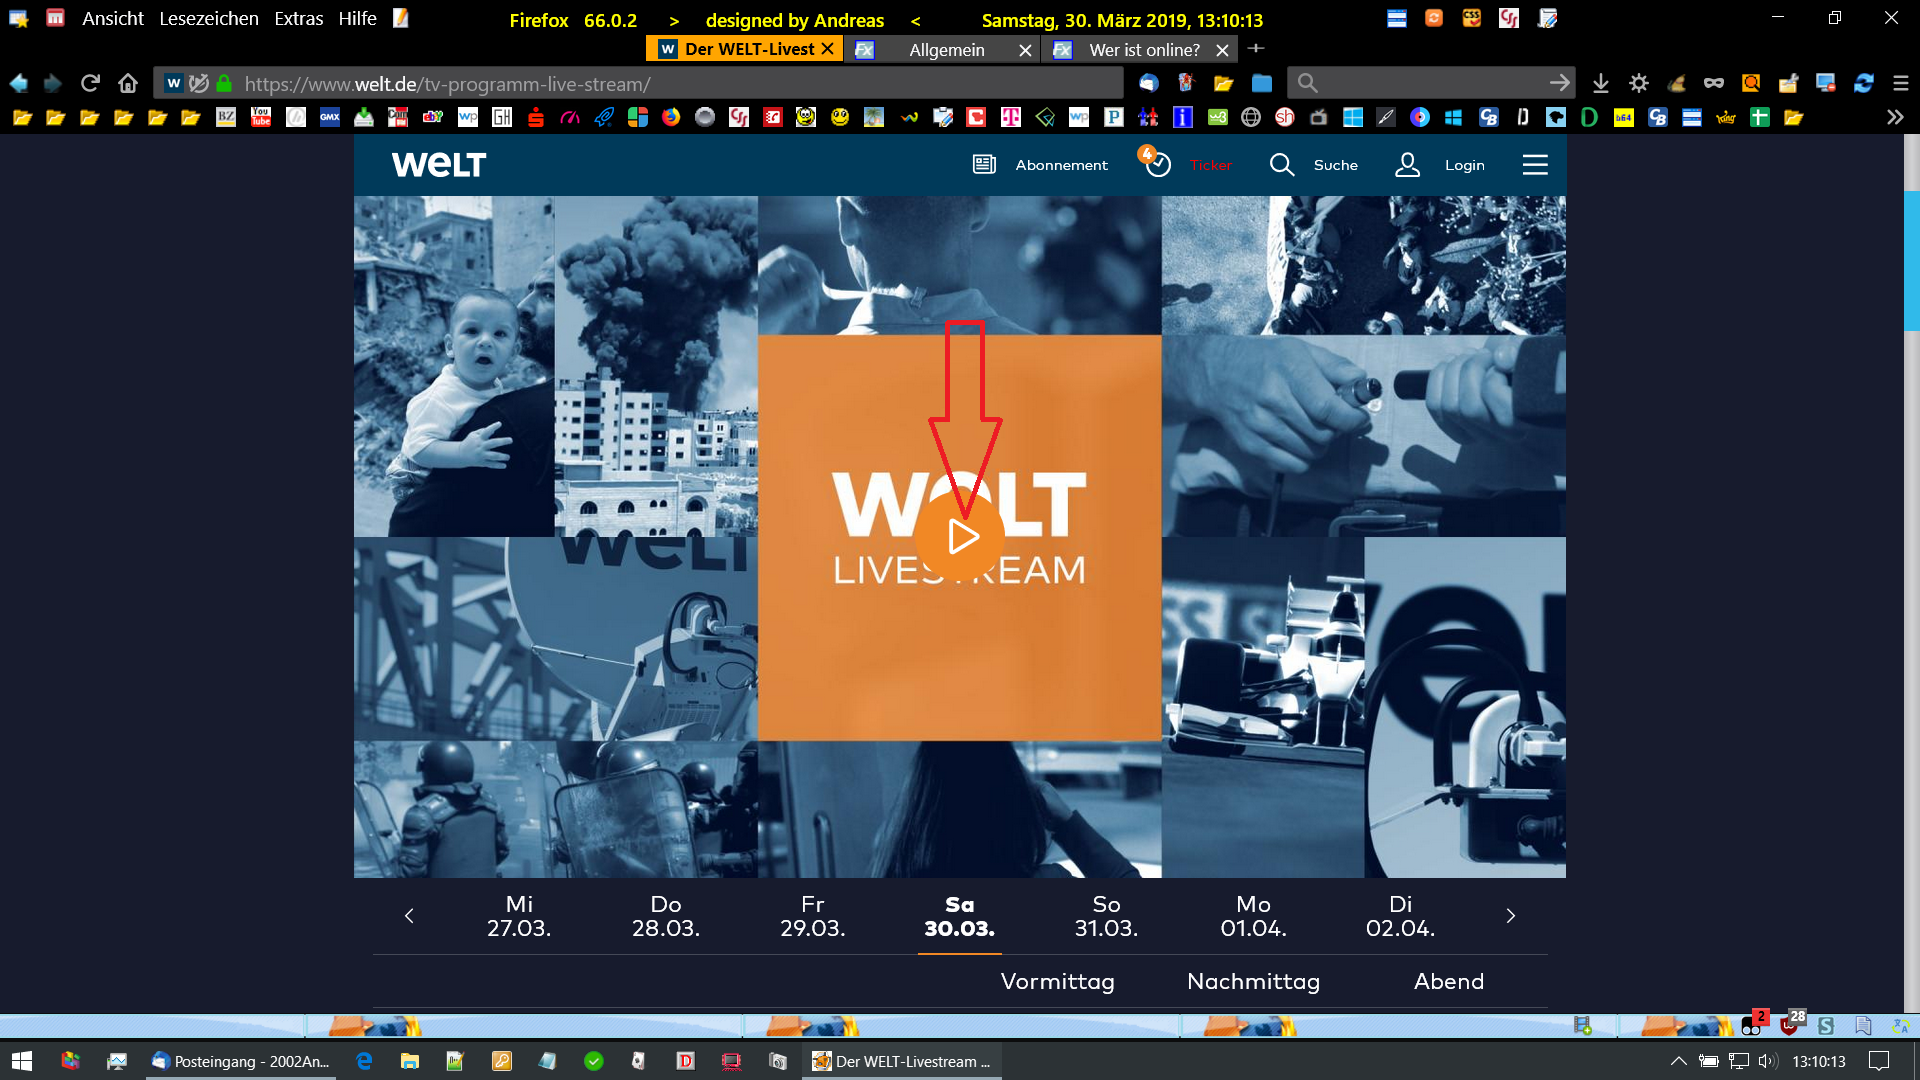Show next days in program schedule
The height and width of the screenshot is (1080, 1920).
pyautogui.click(x=1510, y=916)
